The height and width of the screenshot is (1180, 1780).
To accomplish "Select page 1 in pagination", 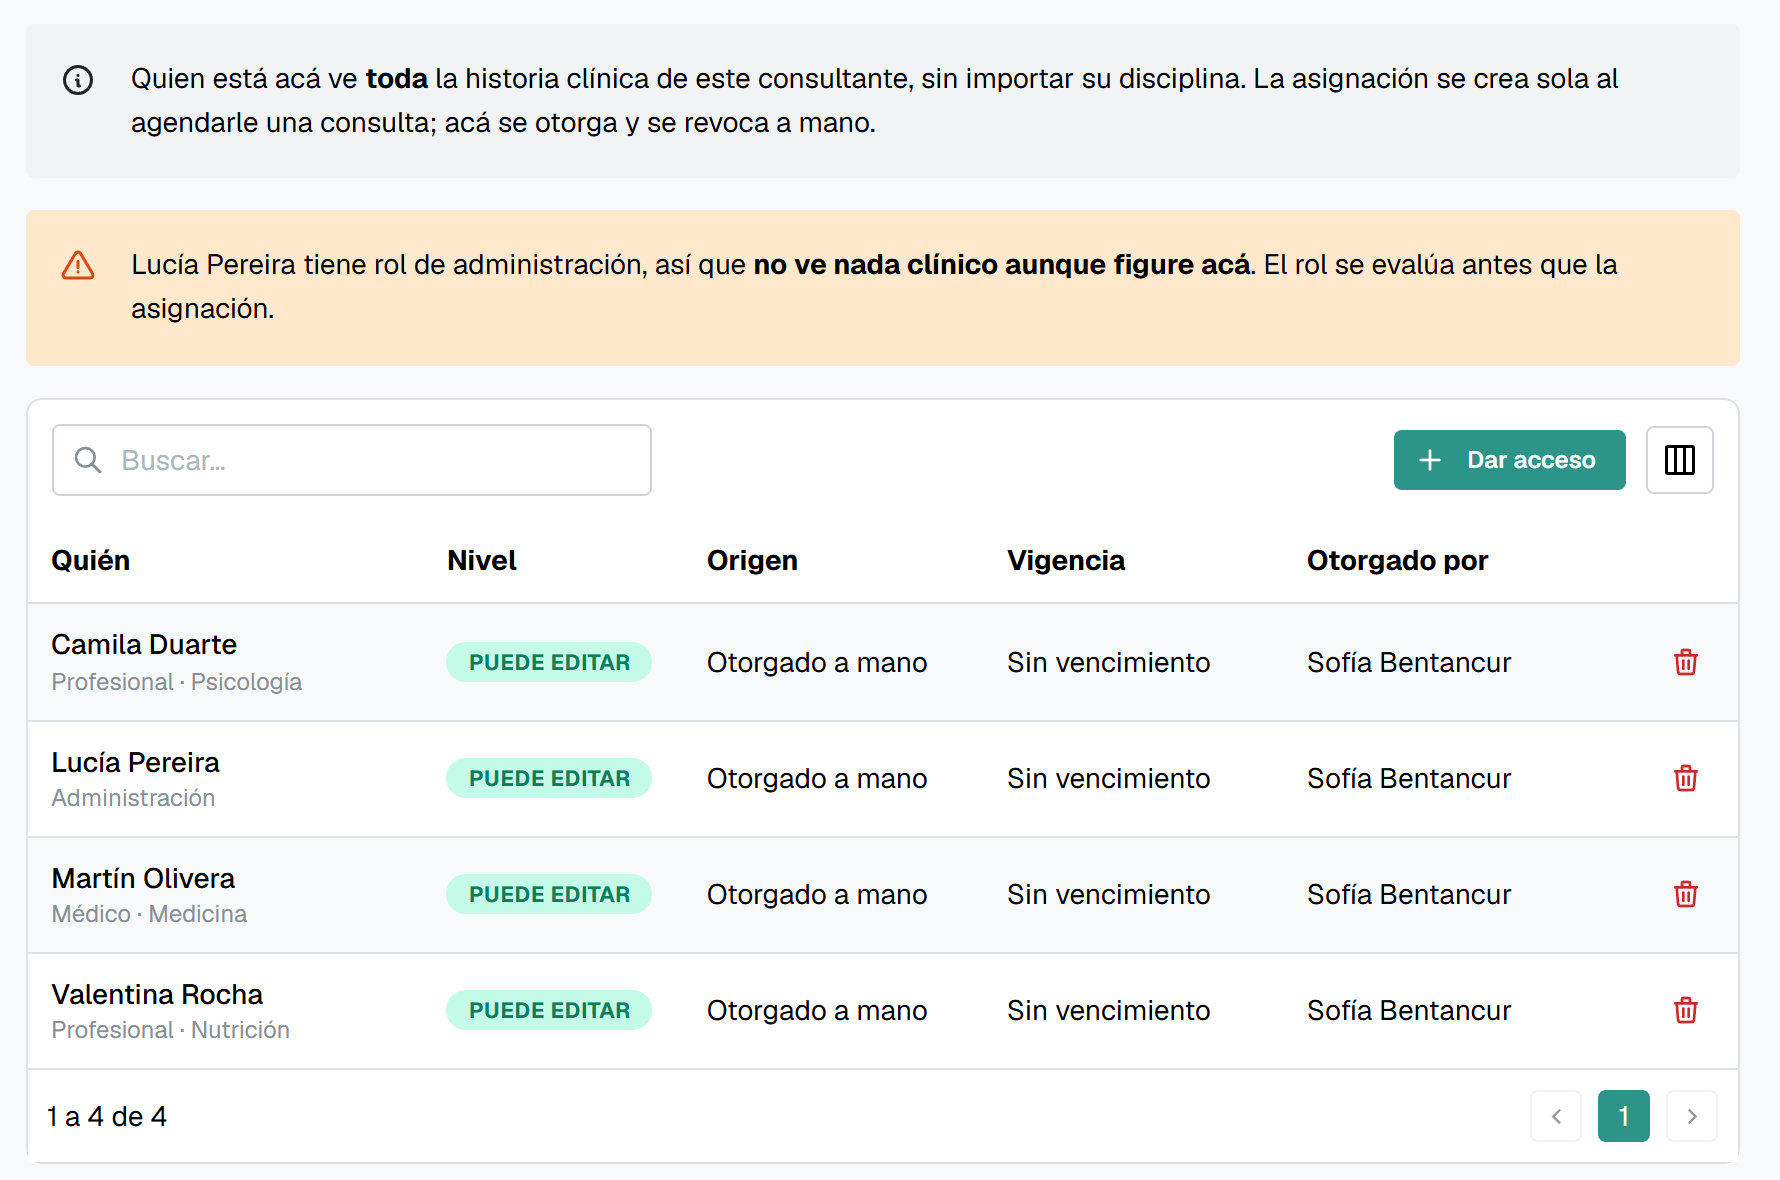I will [1624, 1116].
